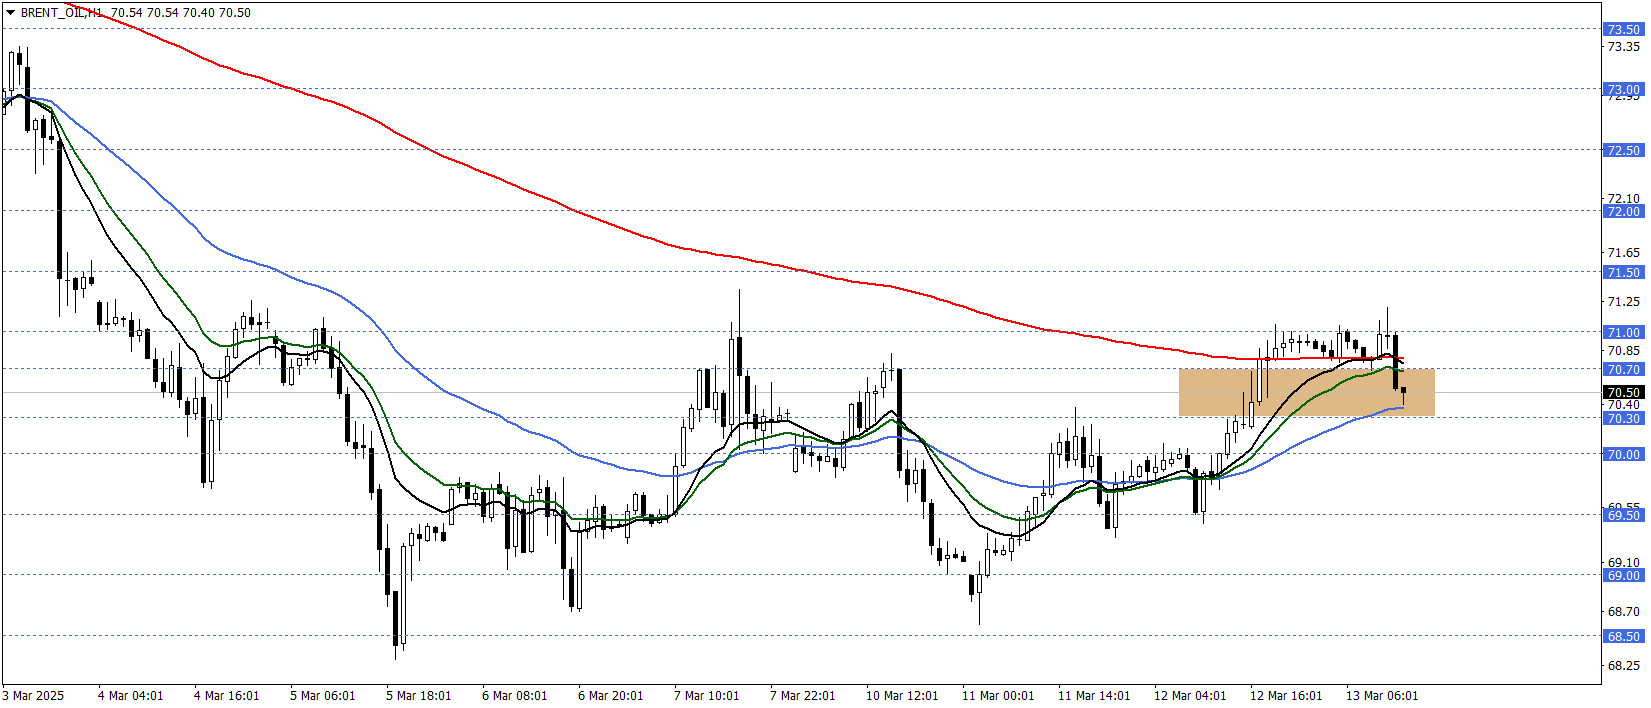Select the 73.50 horizontal level price tag

click(1623, 30)
